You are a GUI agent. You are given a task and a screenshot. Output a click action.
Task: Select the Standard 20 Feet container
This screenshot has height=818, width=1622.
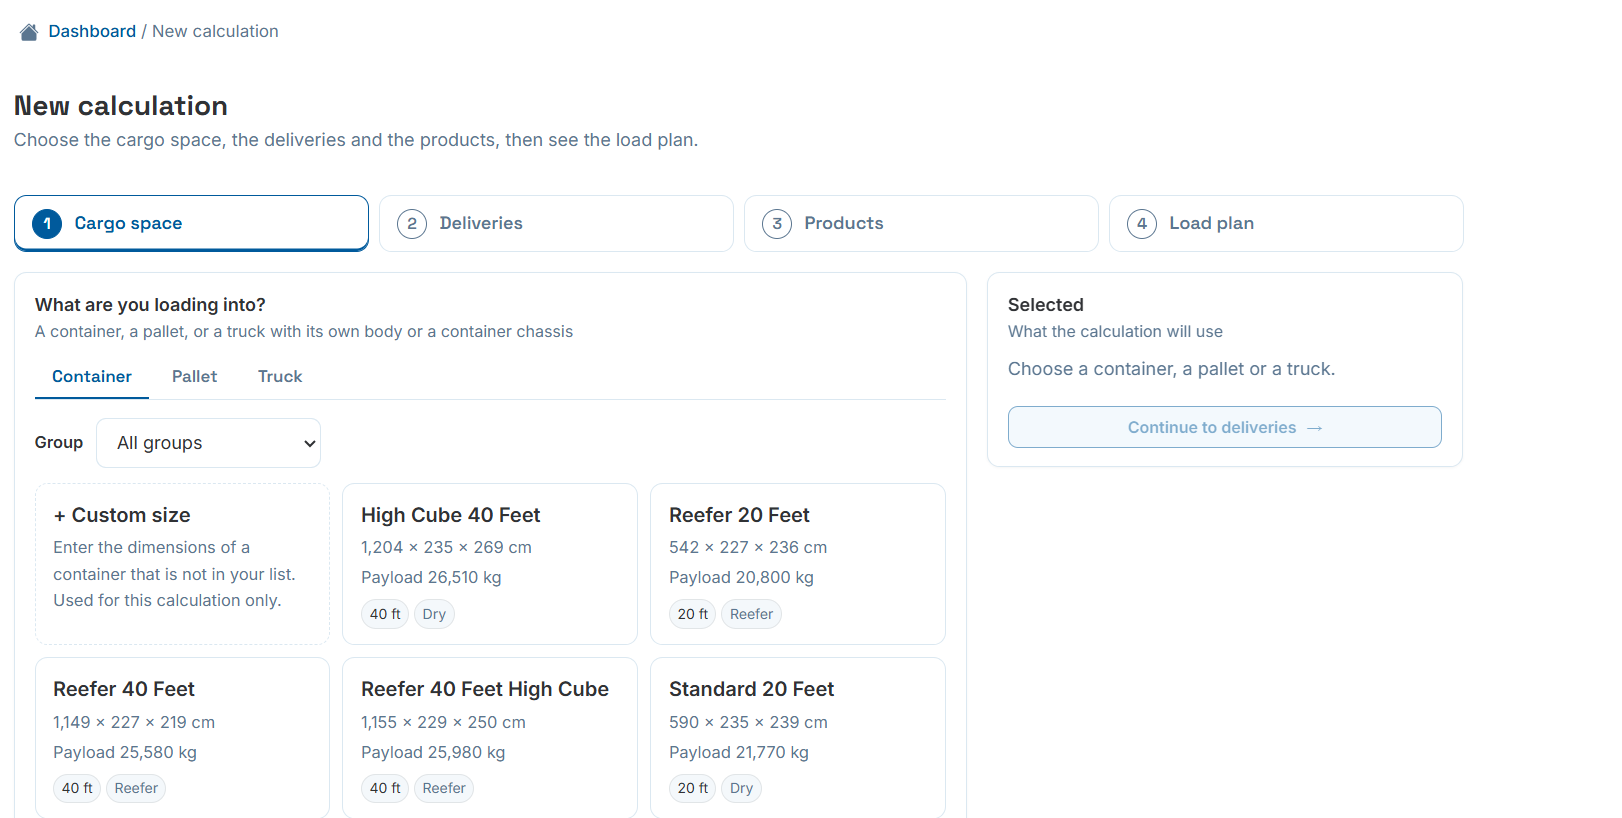[798, 738]
